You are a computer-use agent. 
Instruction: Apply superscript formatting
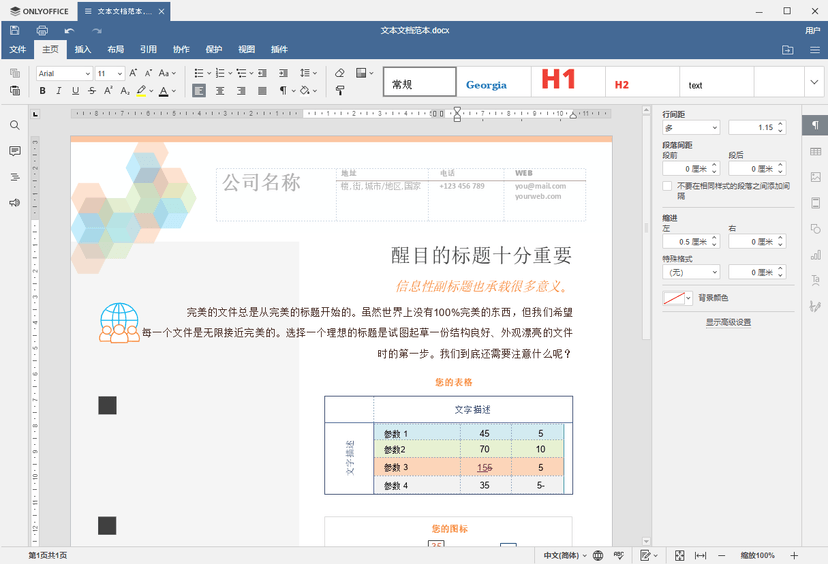click(x=108, y=91)
